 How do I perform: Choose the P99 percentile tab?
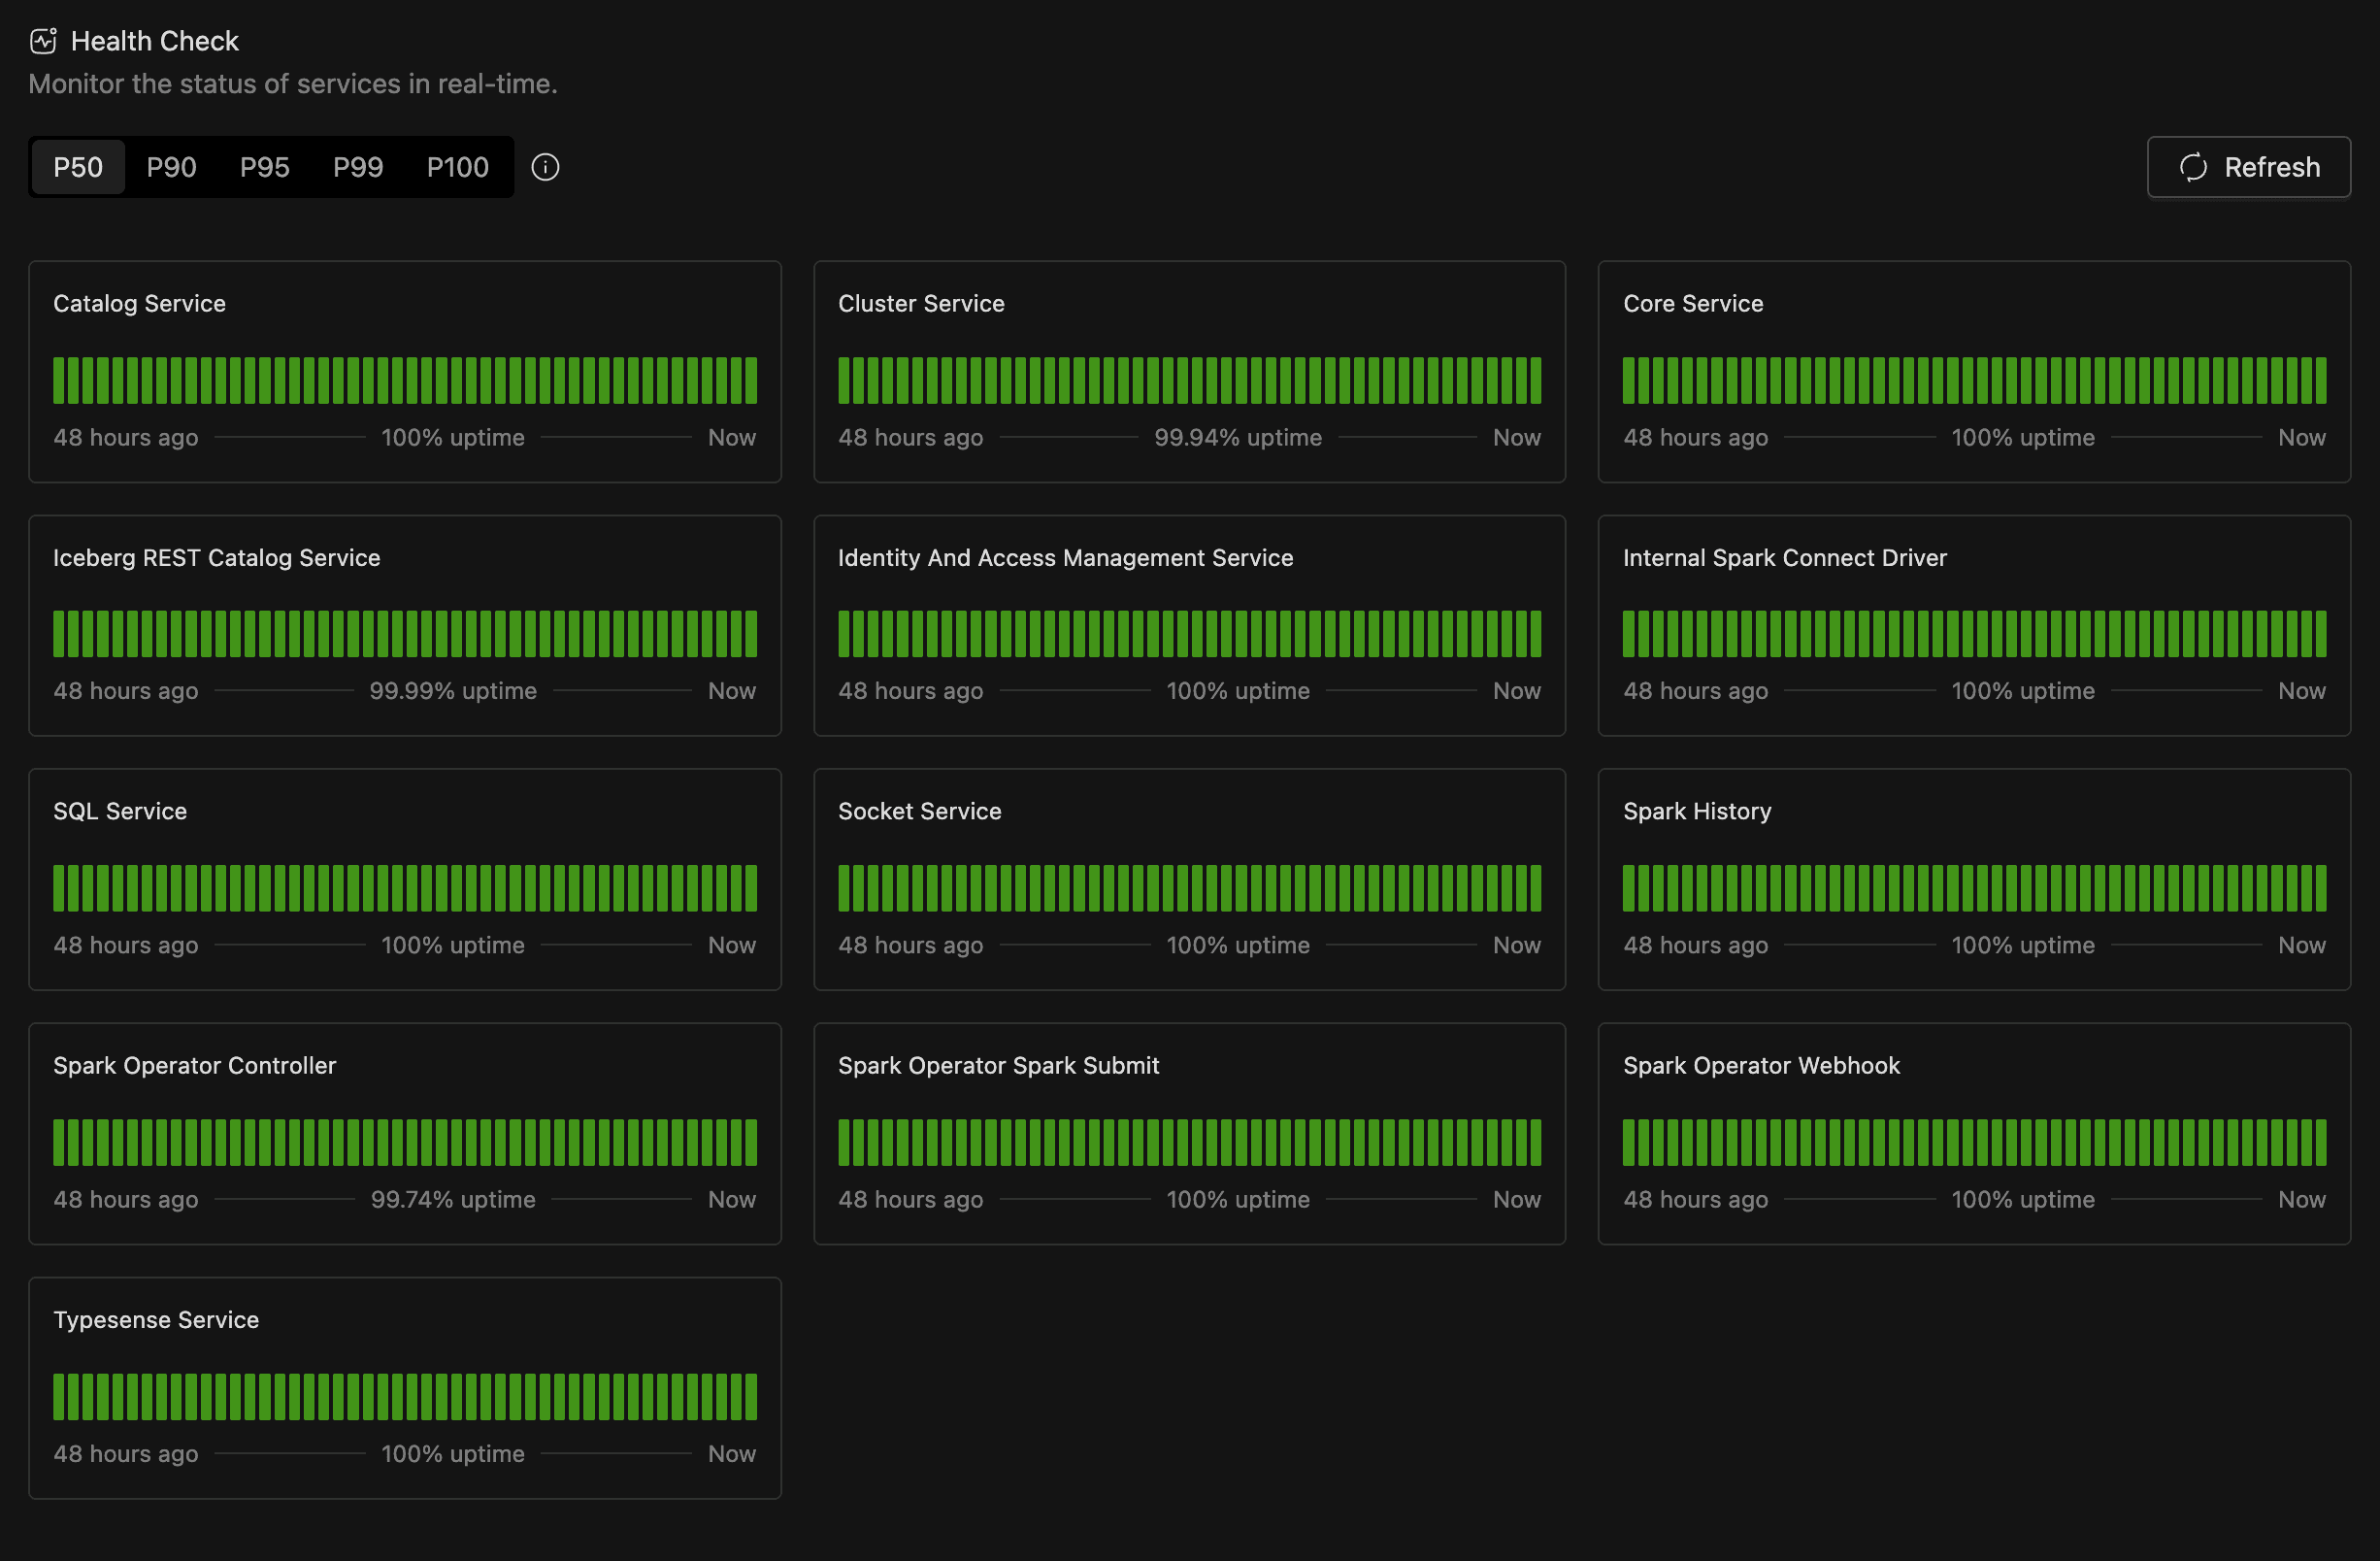(x=358, y=167)
